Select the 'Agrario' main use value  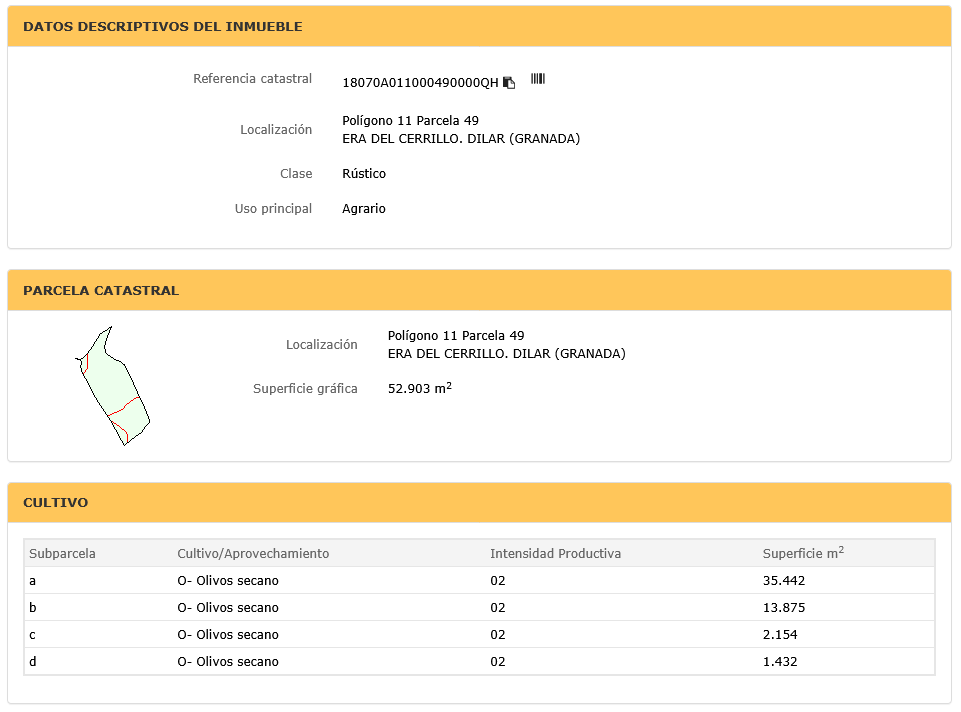click(364, 208)
